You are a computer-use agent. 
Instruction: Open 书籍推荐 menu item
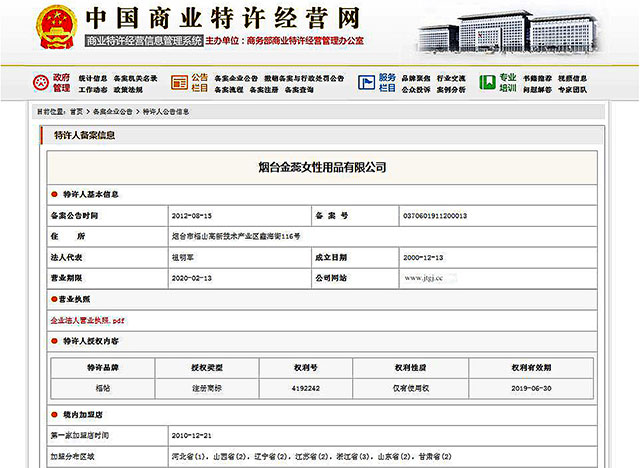tap(538, 78)
